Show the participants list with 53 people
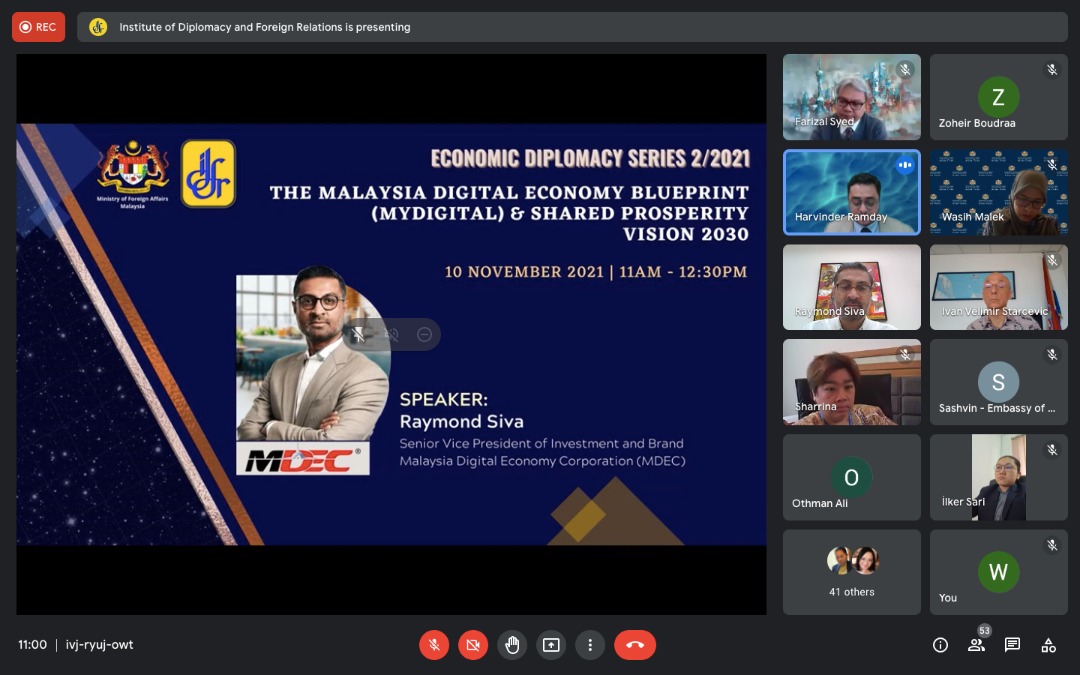The image size is (1080, 675). (x=976, y=645)
